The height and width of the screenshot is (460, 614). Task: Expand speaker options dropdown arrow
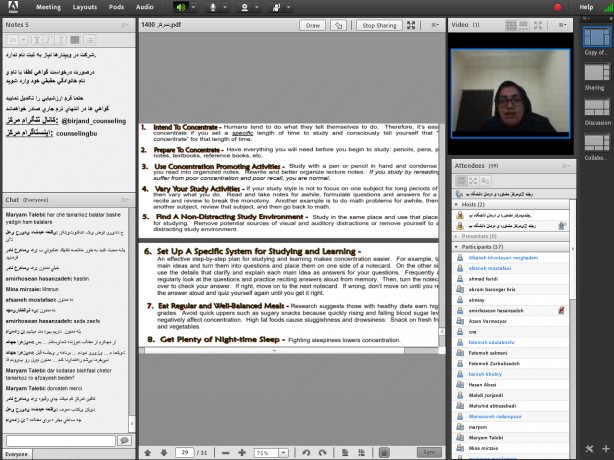(193, 7)
